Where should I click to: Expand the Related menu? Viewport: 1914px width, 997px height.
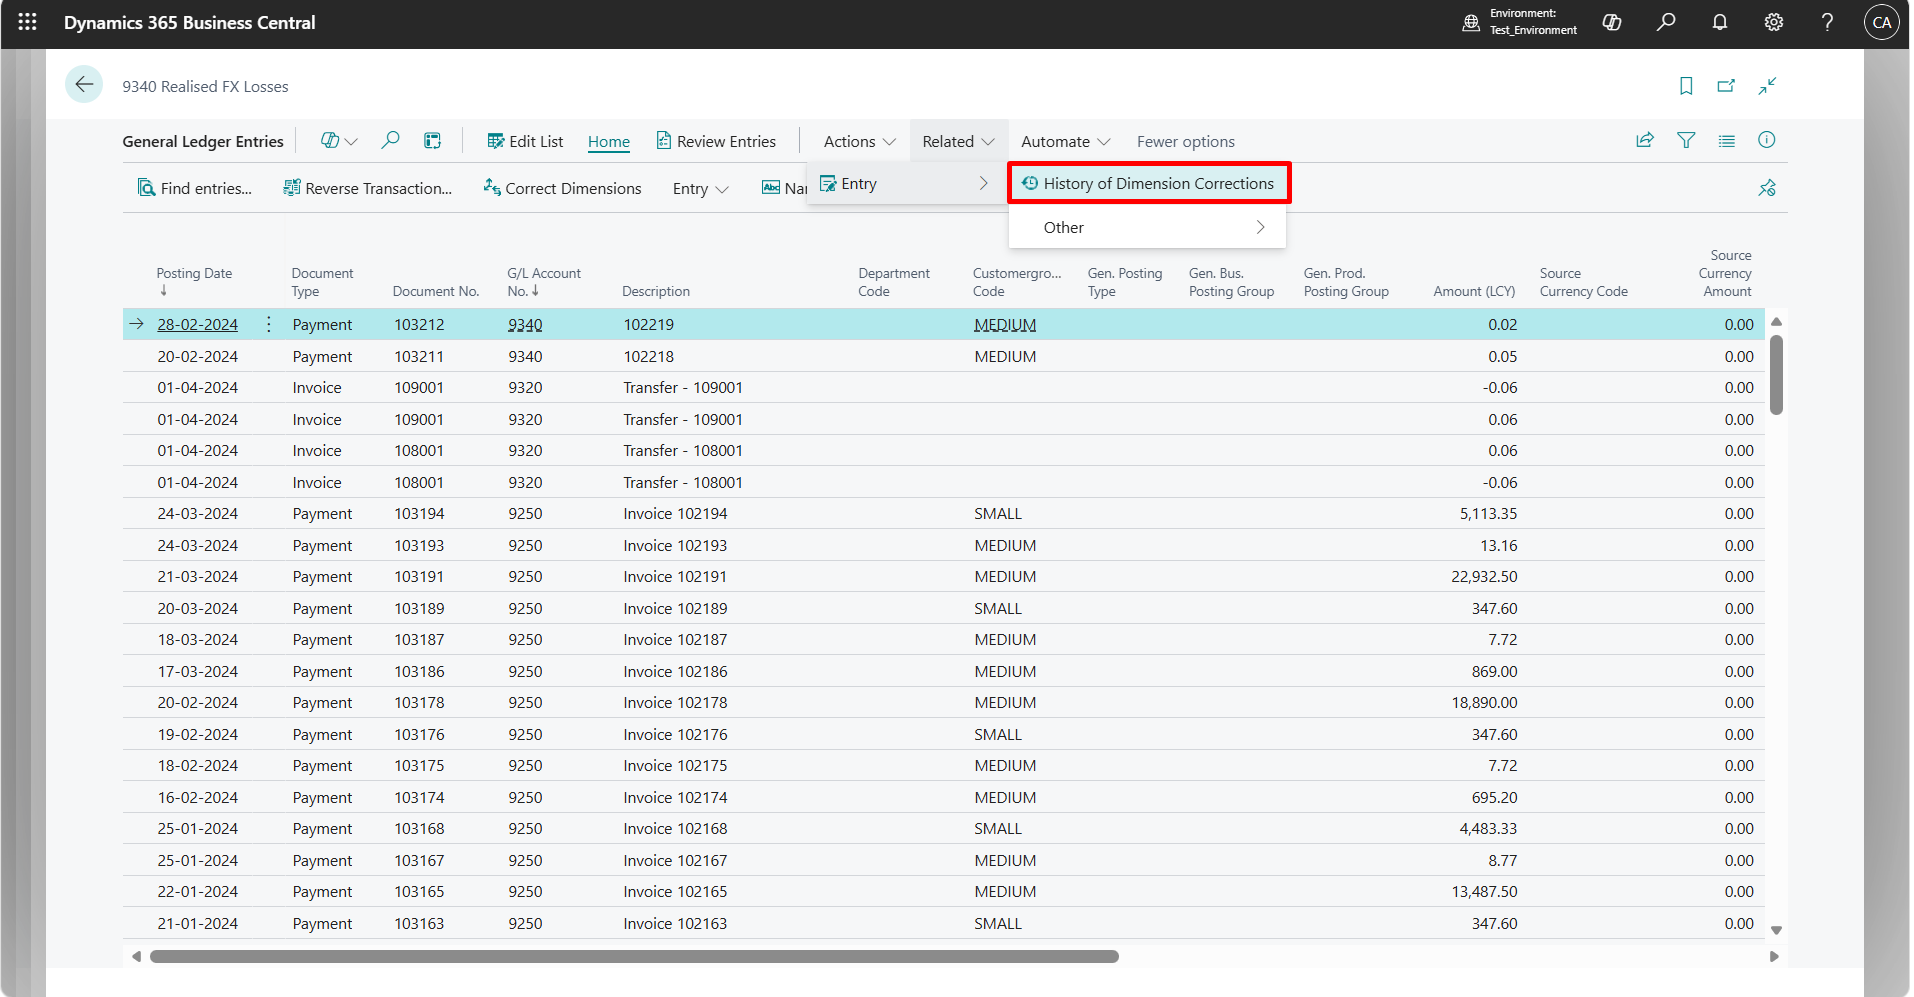(x=958, y=142)
